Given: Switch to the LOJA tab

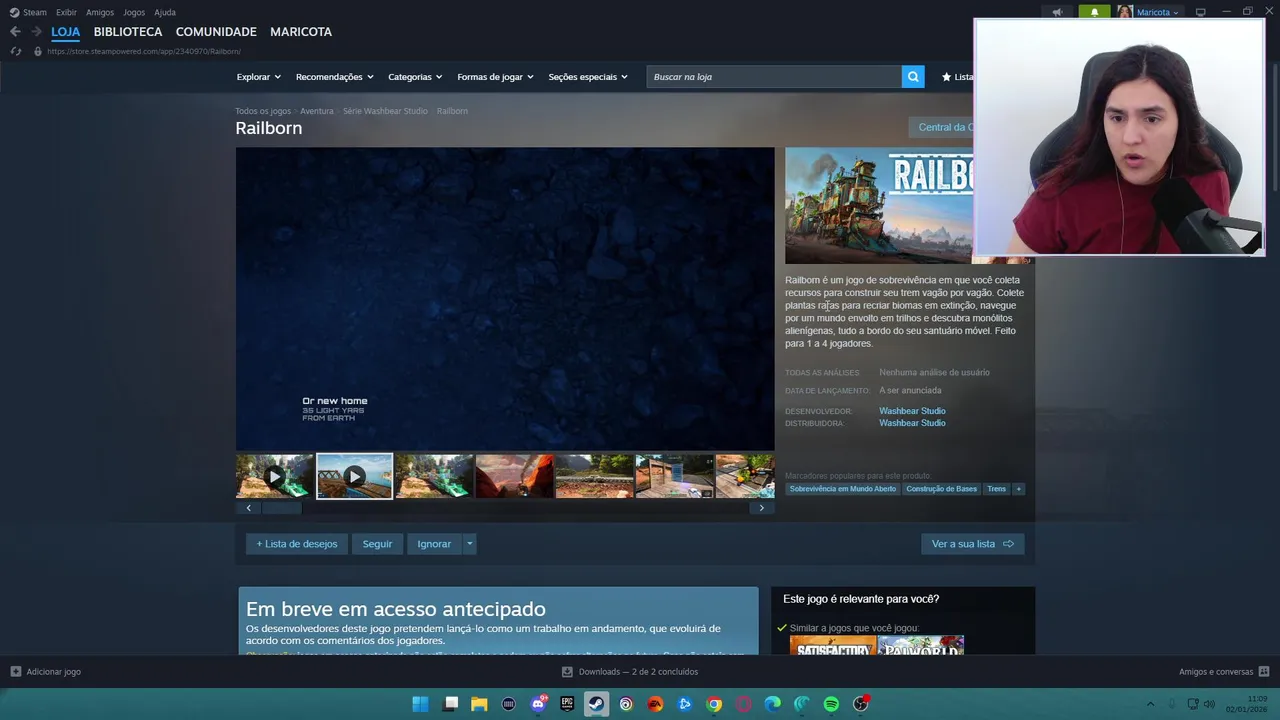Looking at the screenshot, I should 66,32.
